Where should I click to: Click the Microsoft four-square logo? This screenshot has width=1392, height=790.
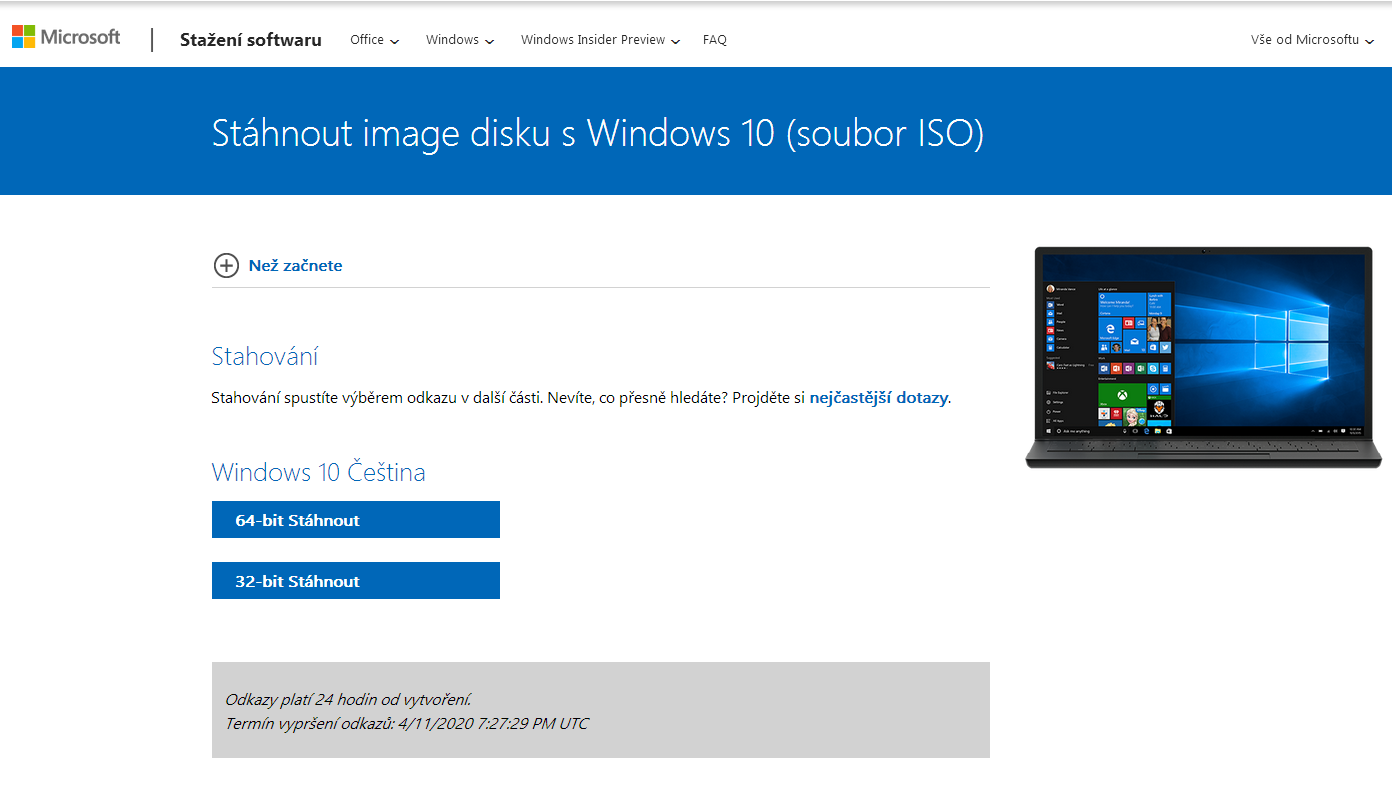pos(23,37)
